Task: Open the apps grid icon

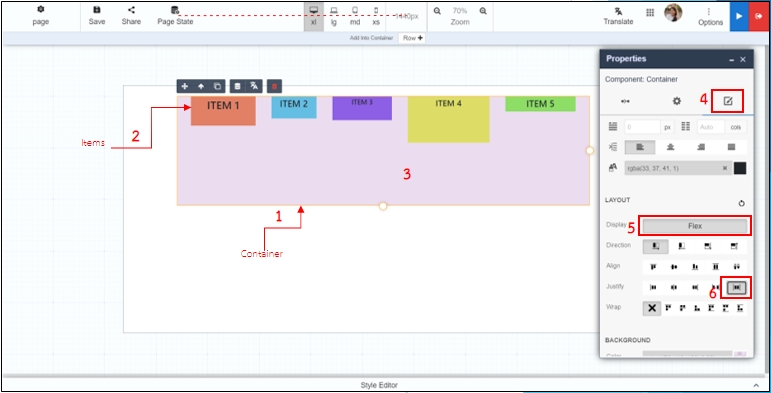Action: click(650, 13)
